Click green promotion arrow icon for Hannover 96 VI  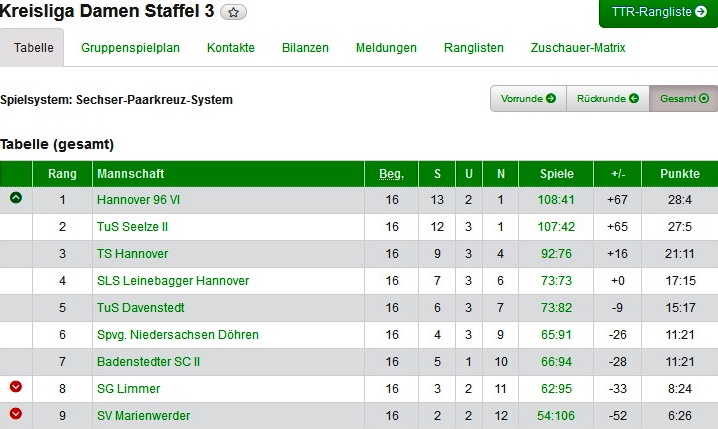click(15, 198)
